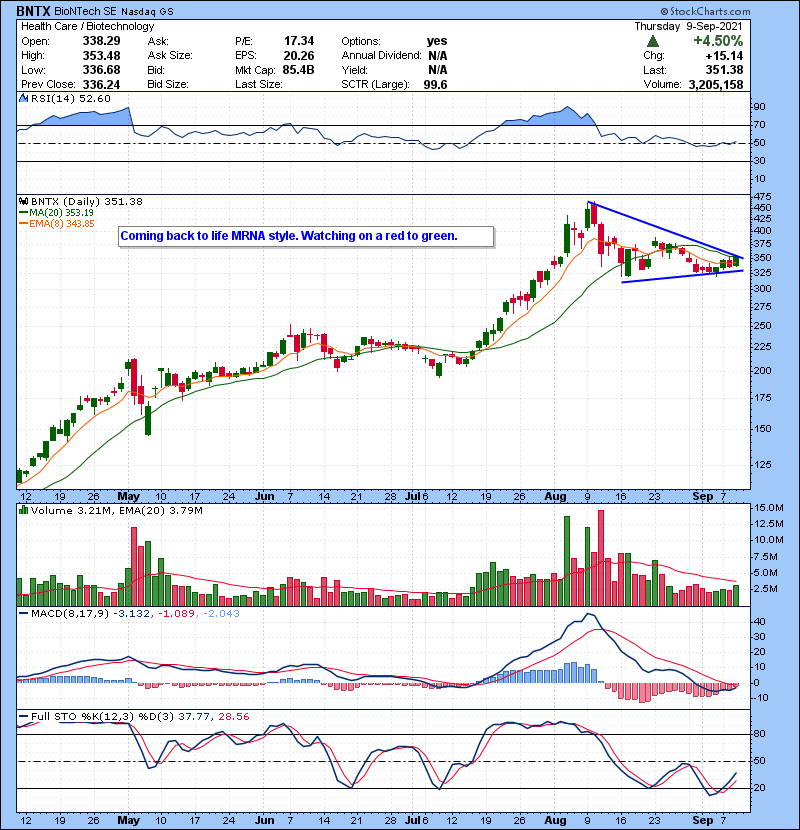The width and height of the screenshot is (800, 830).
Task: Click the lower blue ascending support trendline
Action: (x=682, y=276)
